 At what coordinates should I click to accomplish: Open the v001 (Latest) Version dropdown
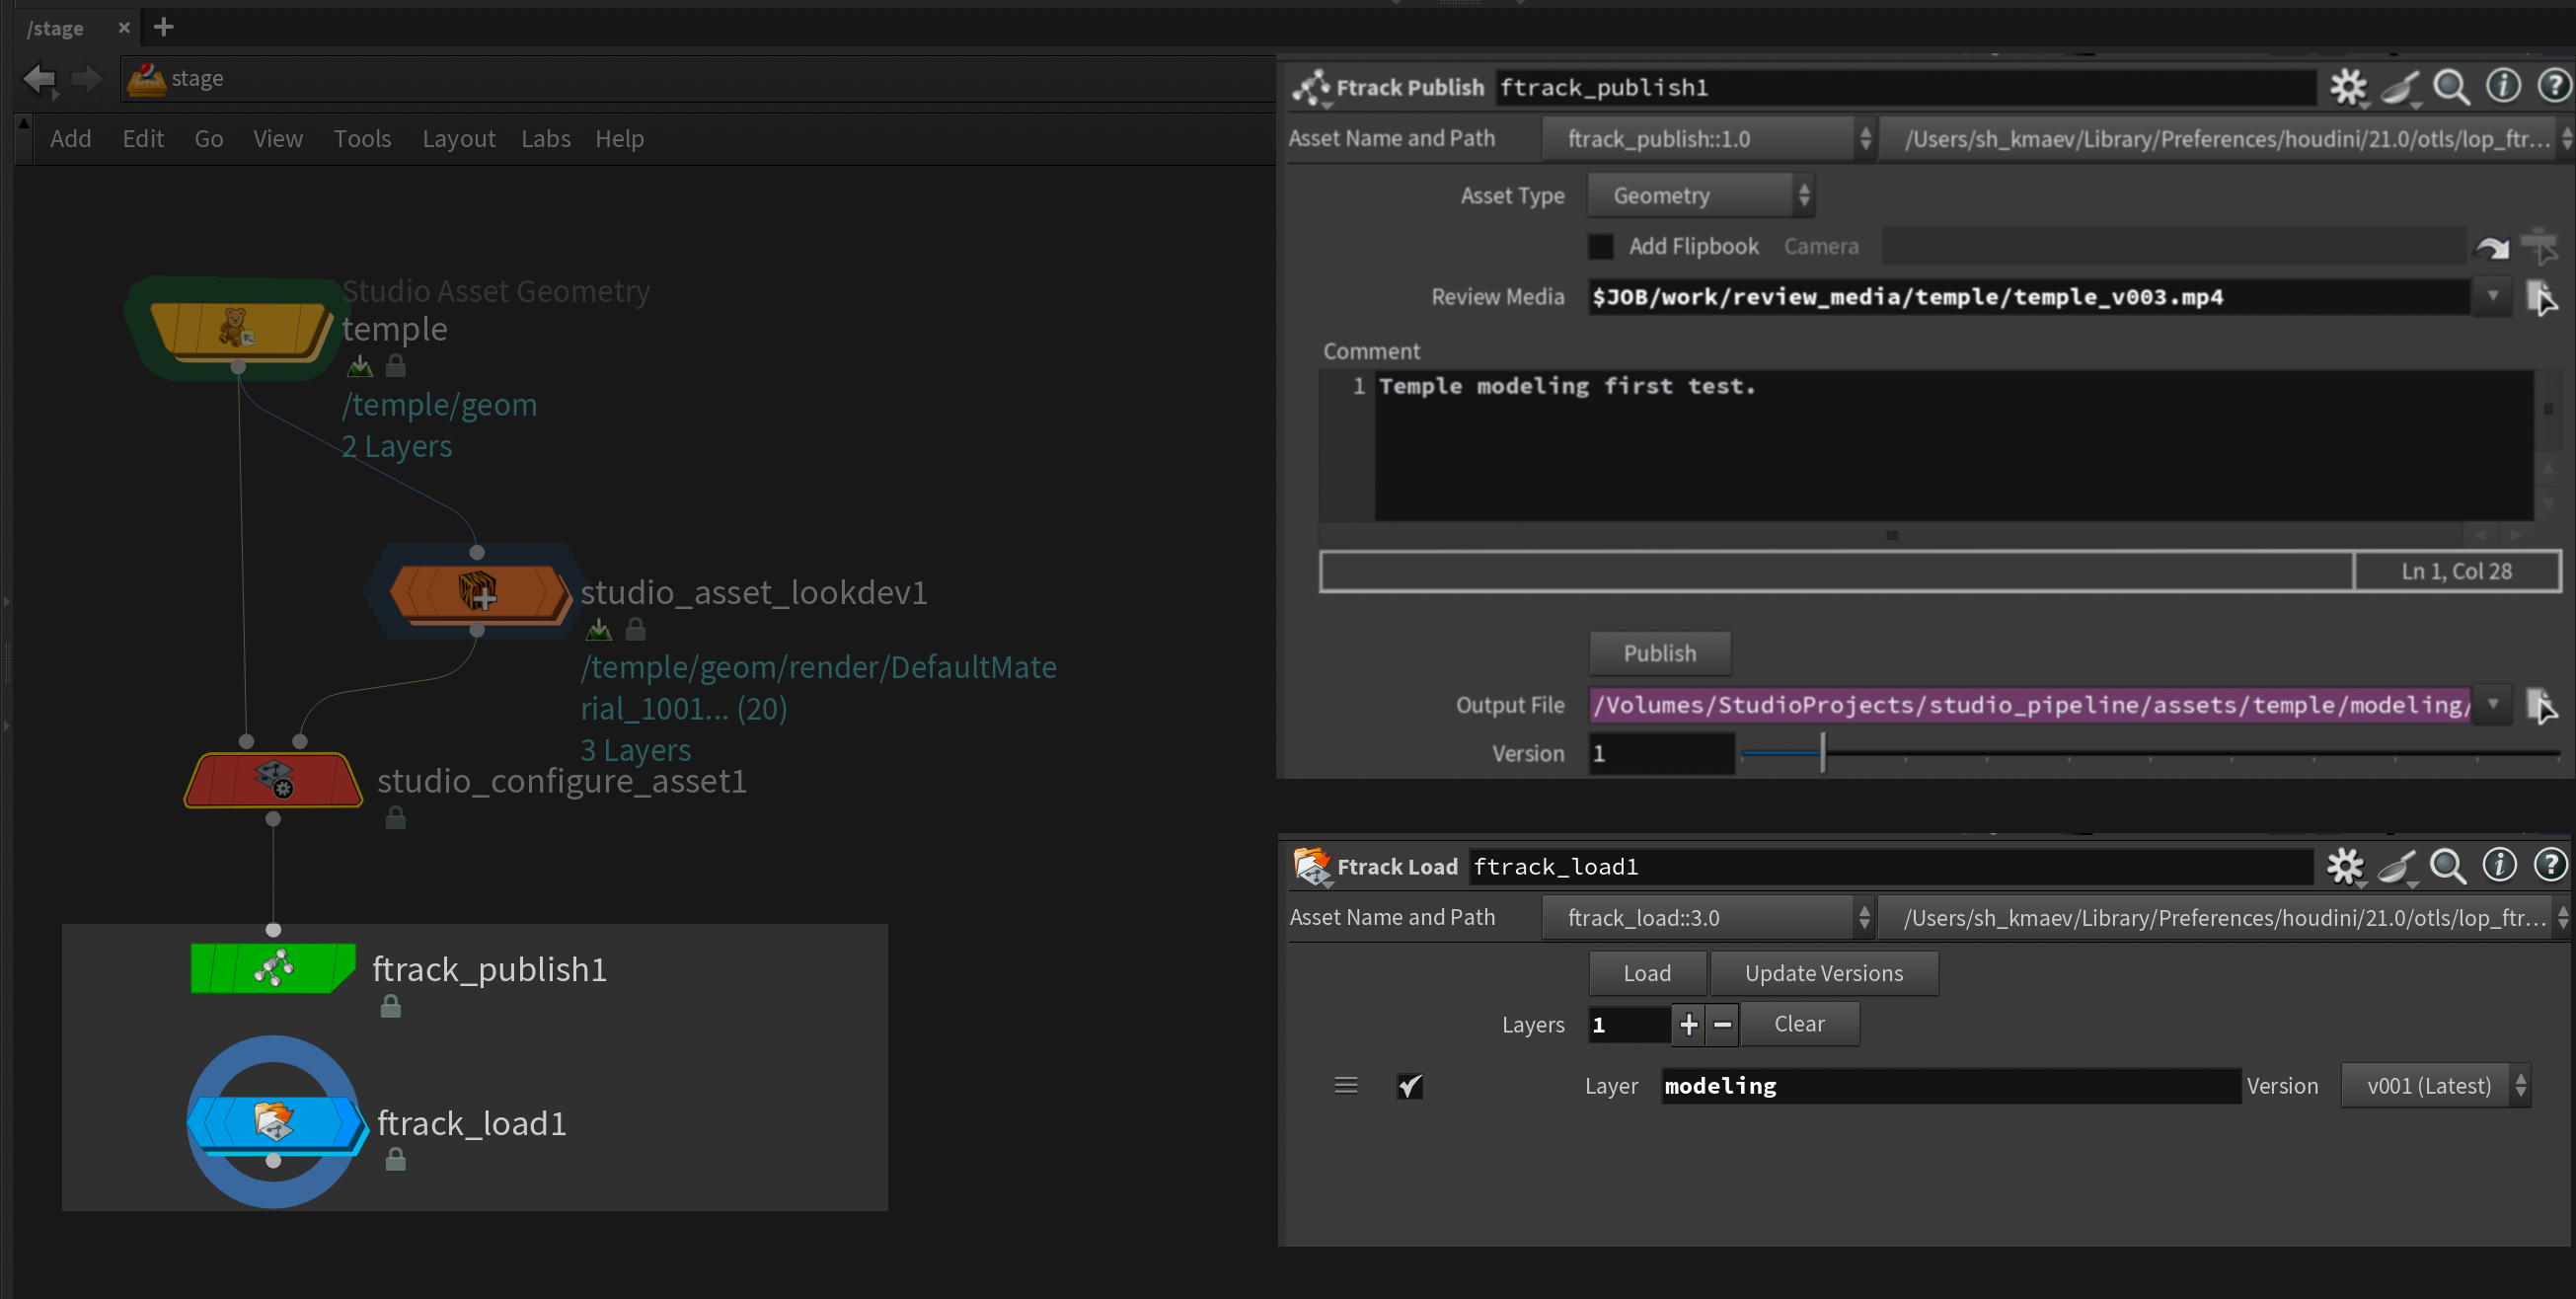pos(2435,1086)
